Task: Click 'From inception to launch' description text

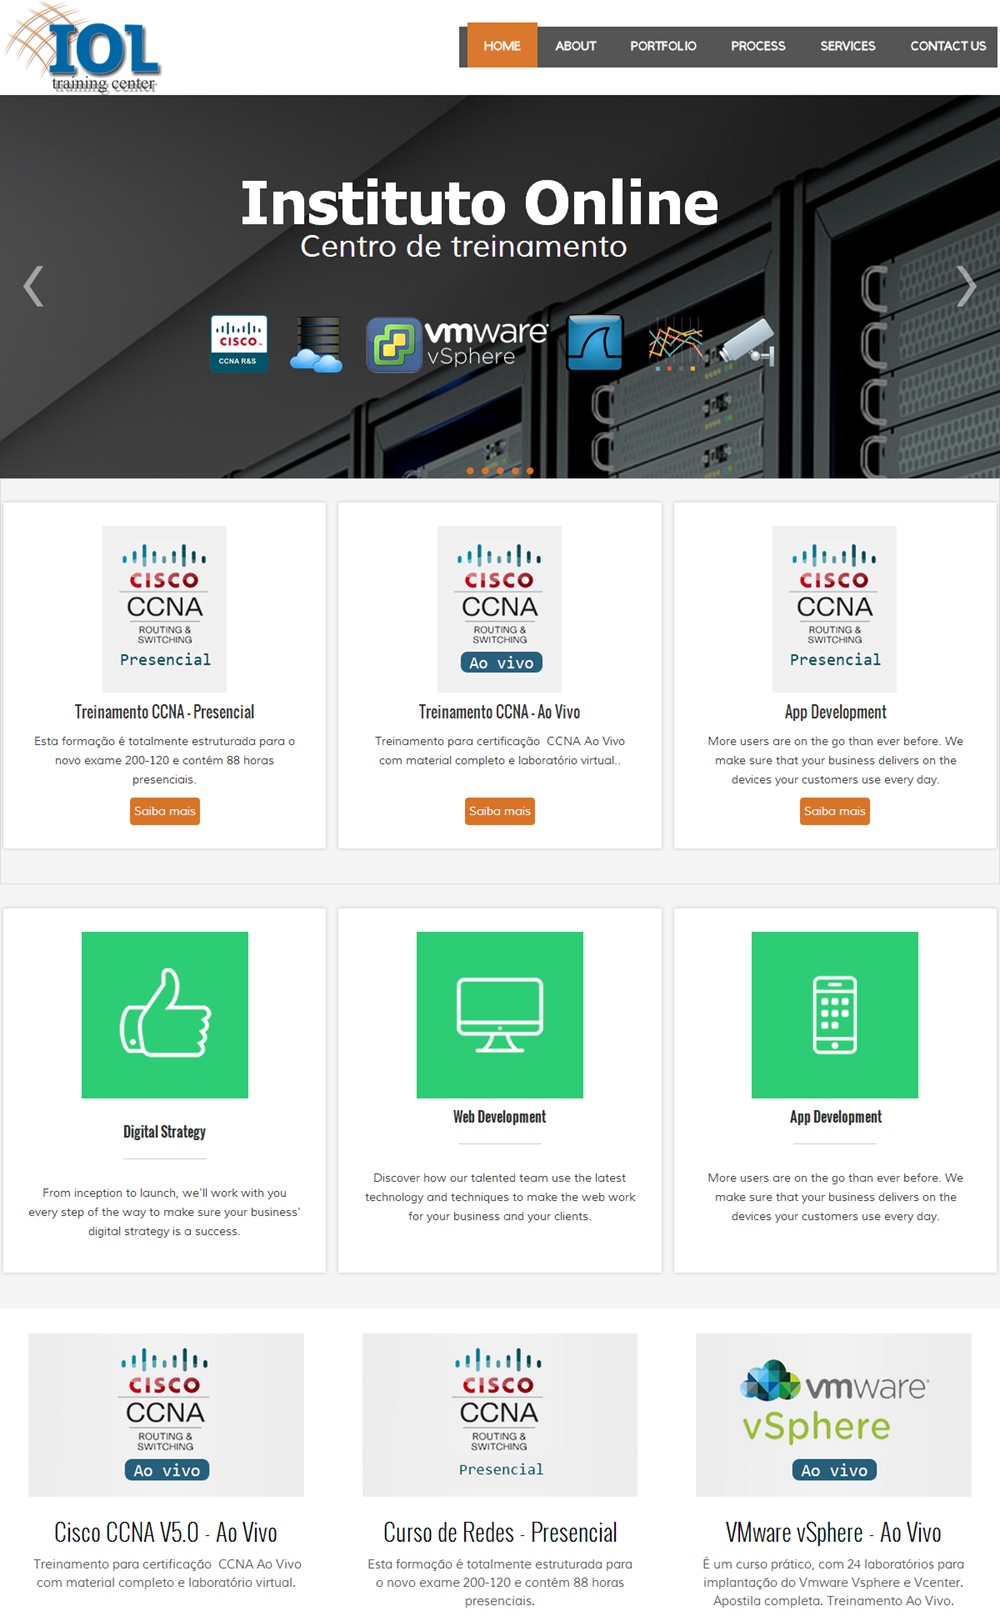Action: pyautogui.click(x=165, y=1212)
